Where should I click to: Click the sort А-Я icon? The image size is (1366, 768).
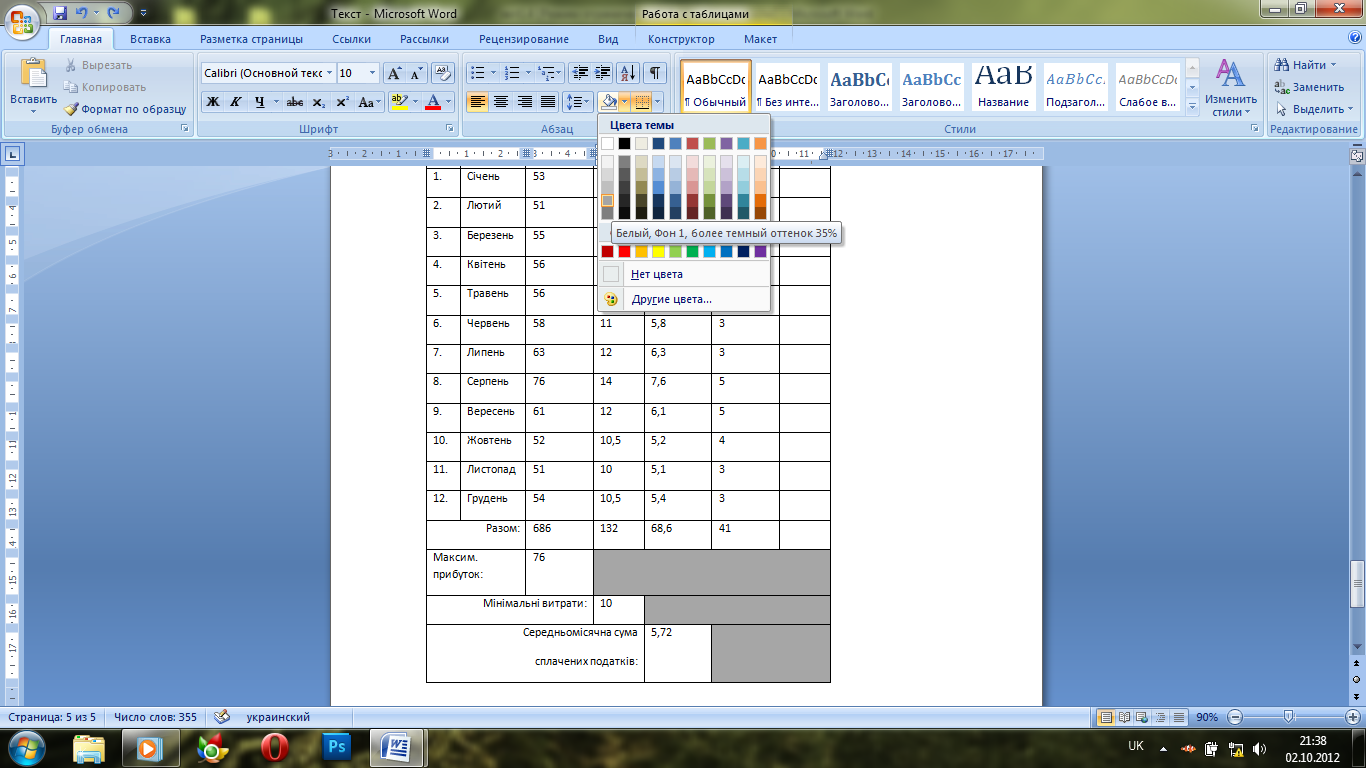pyautogui.click(x=629, y=73)
